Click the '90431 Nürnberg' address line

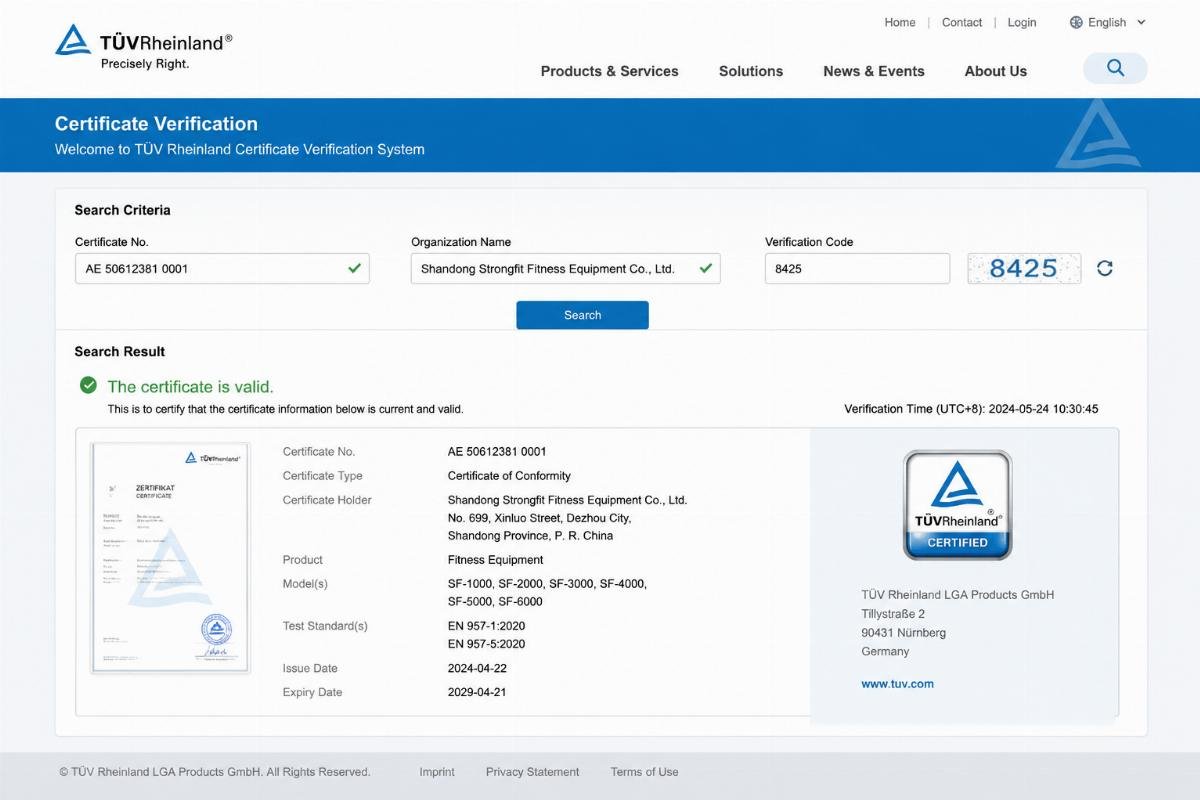click(903, 633)
